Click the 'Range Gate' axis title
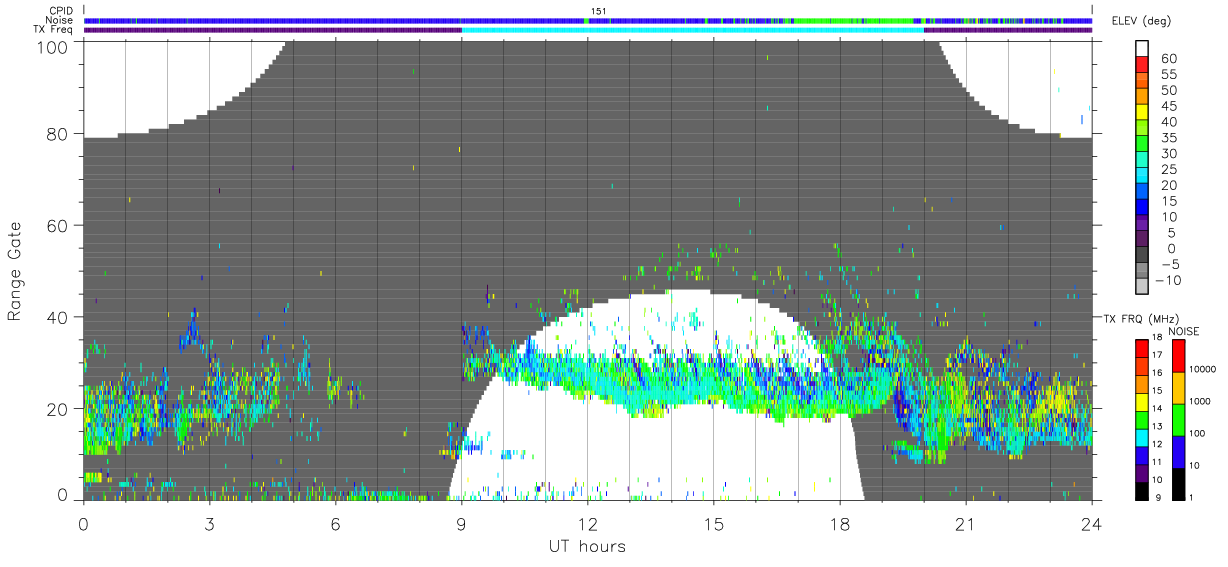Screen dimensions: 1228x567 [16, 270]
